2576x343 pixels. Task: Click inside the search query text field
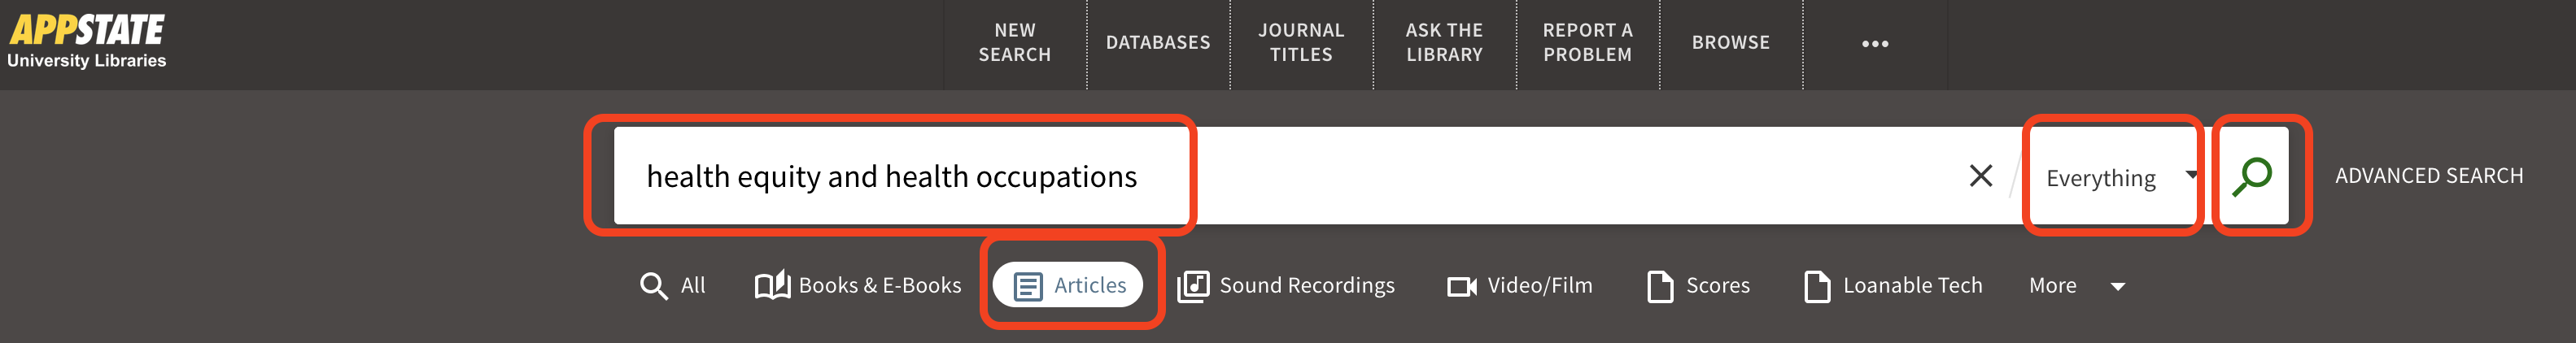pos(1400,176)
